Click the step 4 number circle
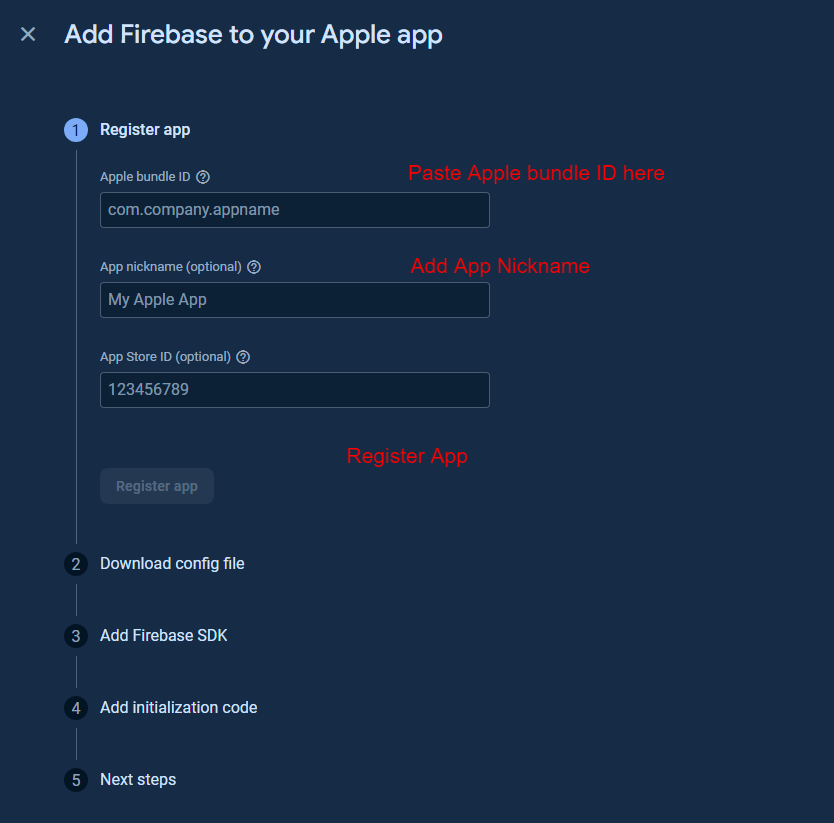This screenshot has height=823, width=834. (x=76, y=708)
